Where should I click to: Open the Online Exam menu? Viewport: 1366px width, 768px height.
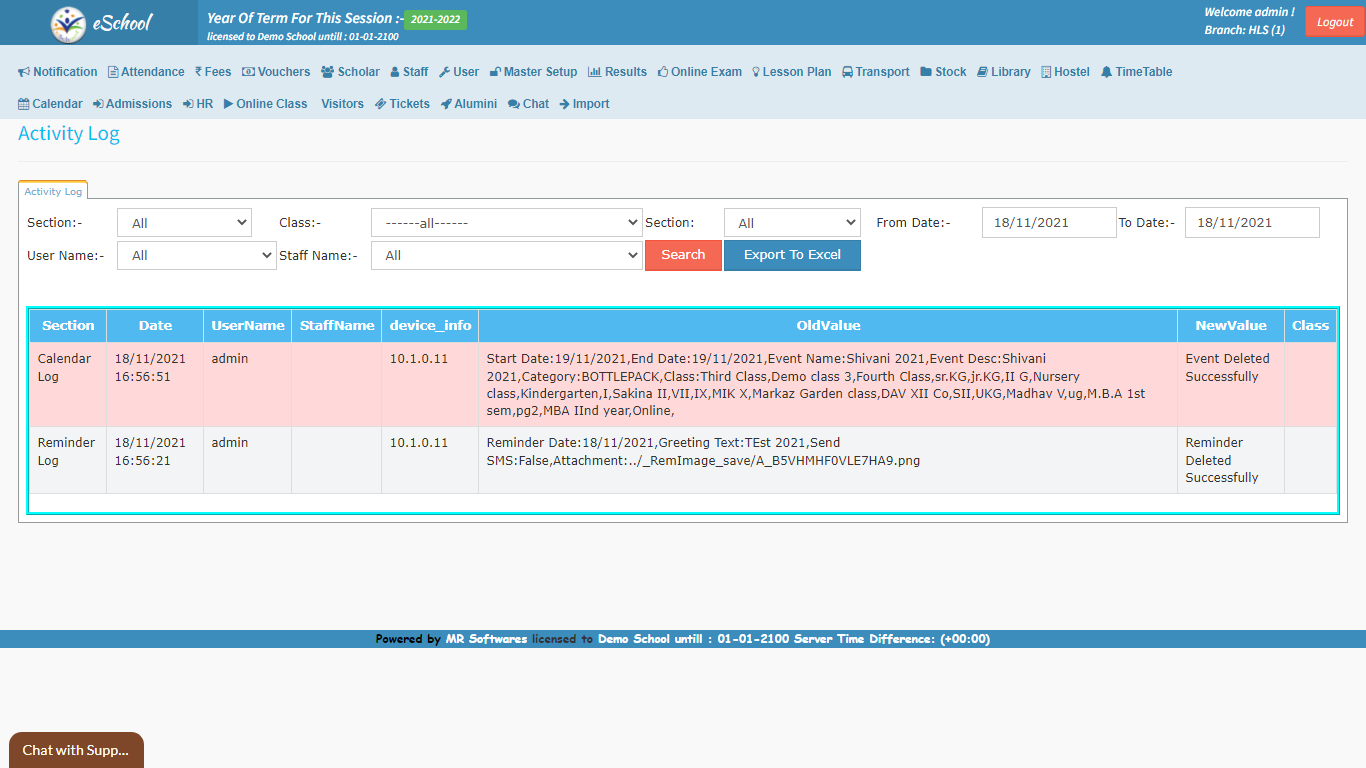point(699,72)
